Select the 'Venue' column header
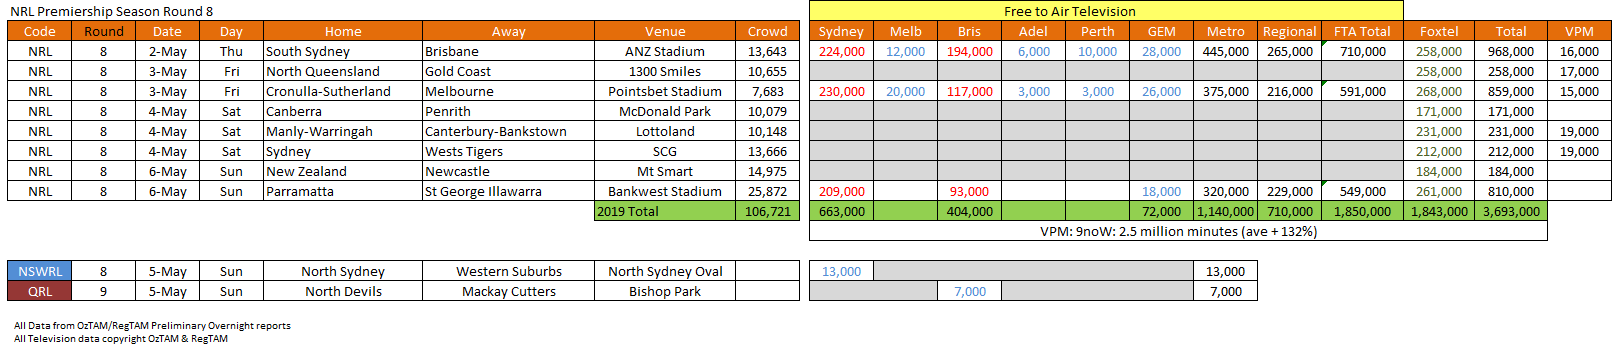The image size is (1619, 361). [665, 31]
